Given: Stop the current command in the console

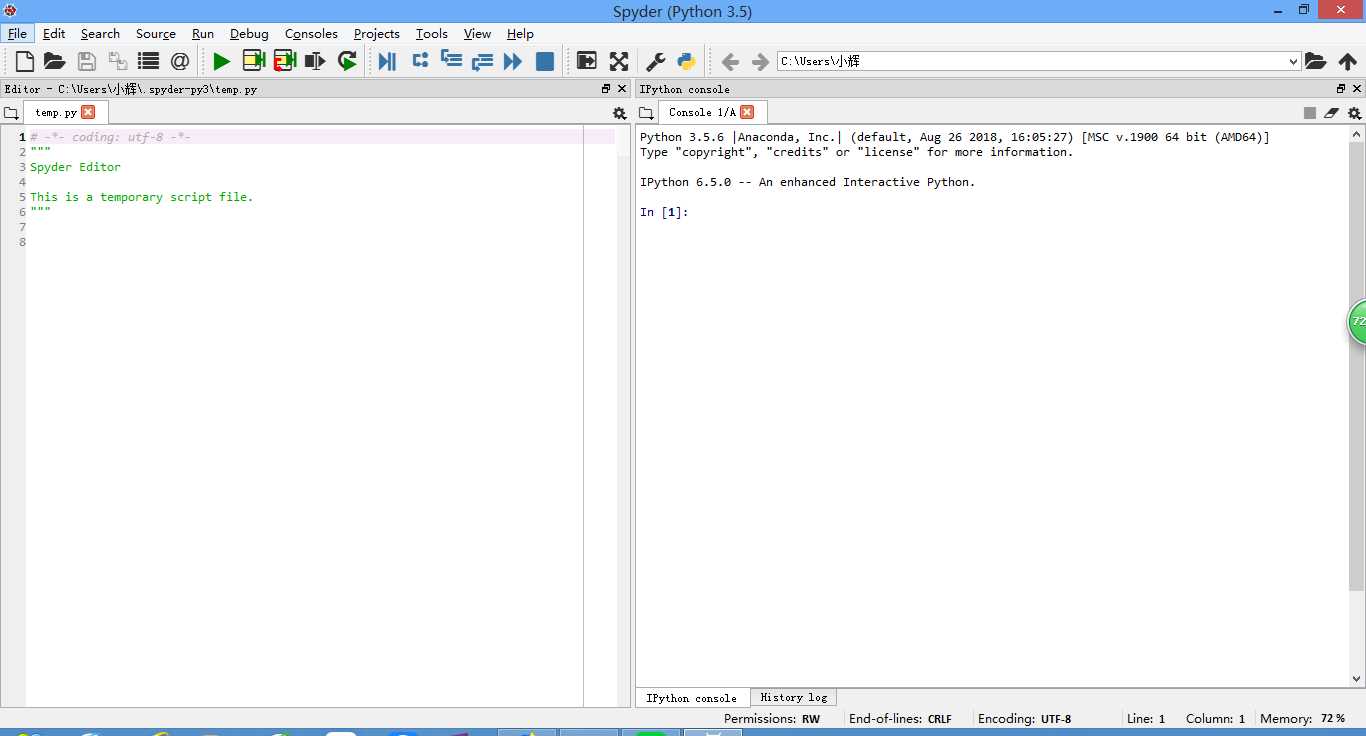Looking at the screenshot, I should (1310, 113).
